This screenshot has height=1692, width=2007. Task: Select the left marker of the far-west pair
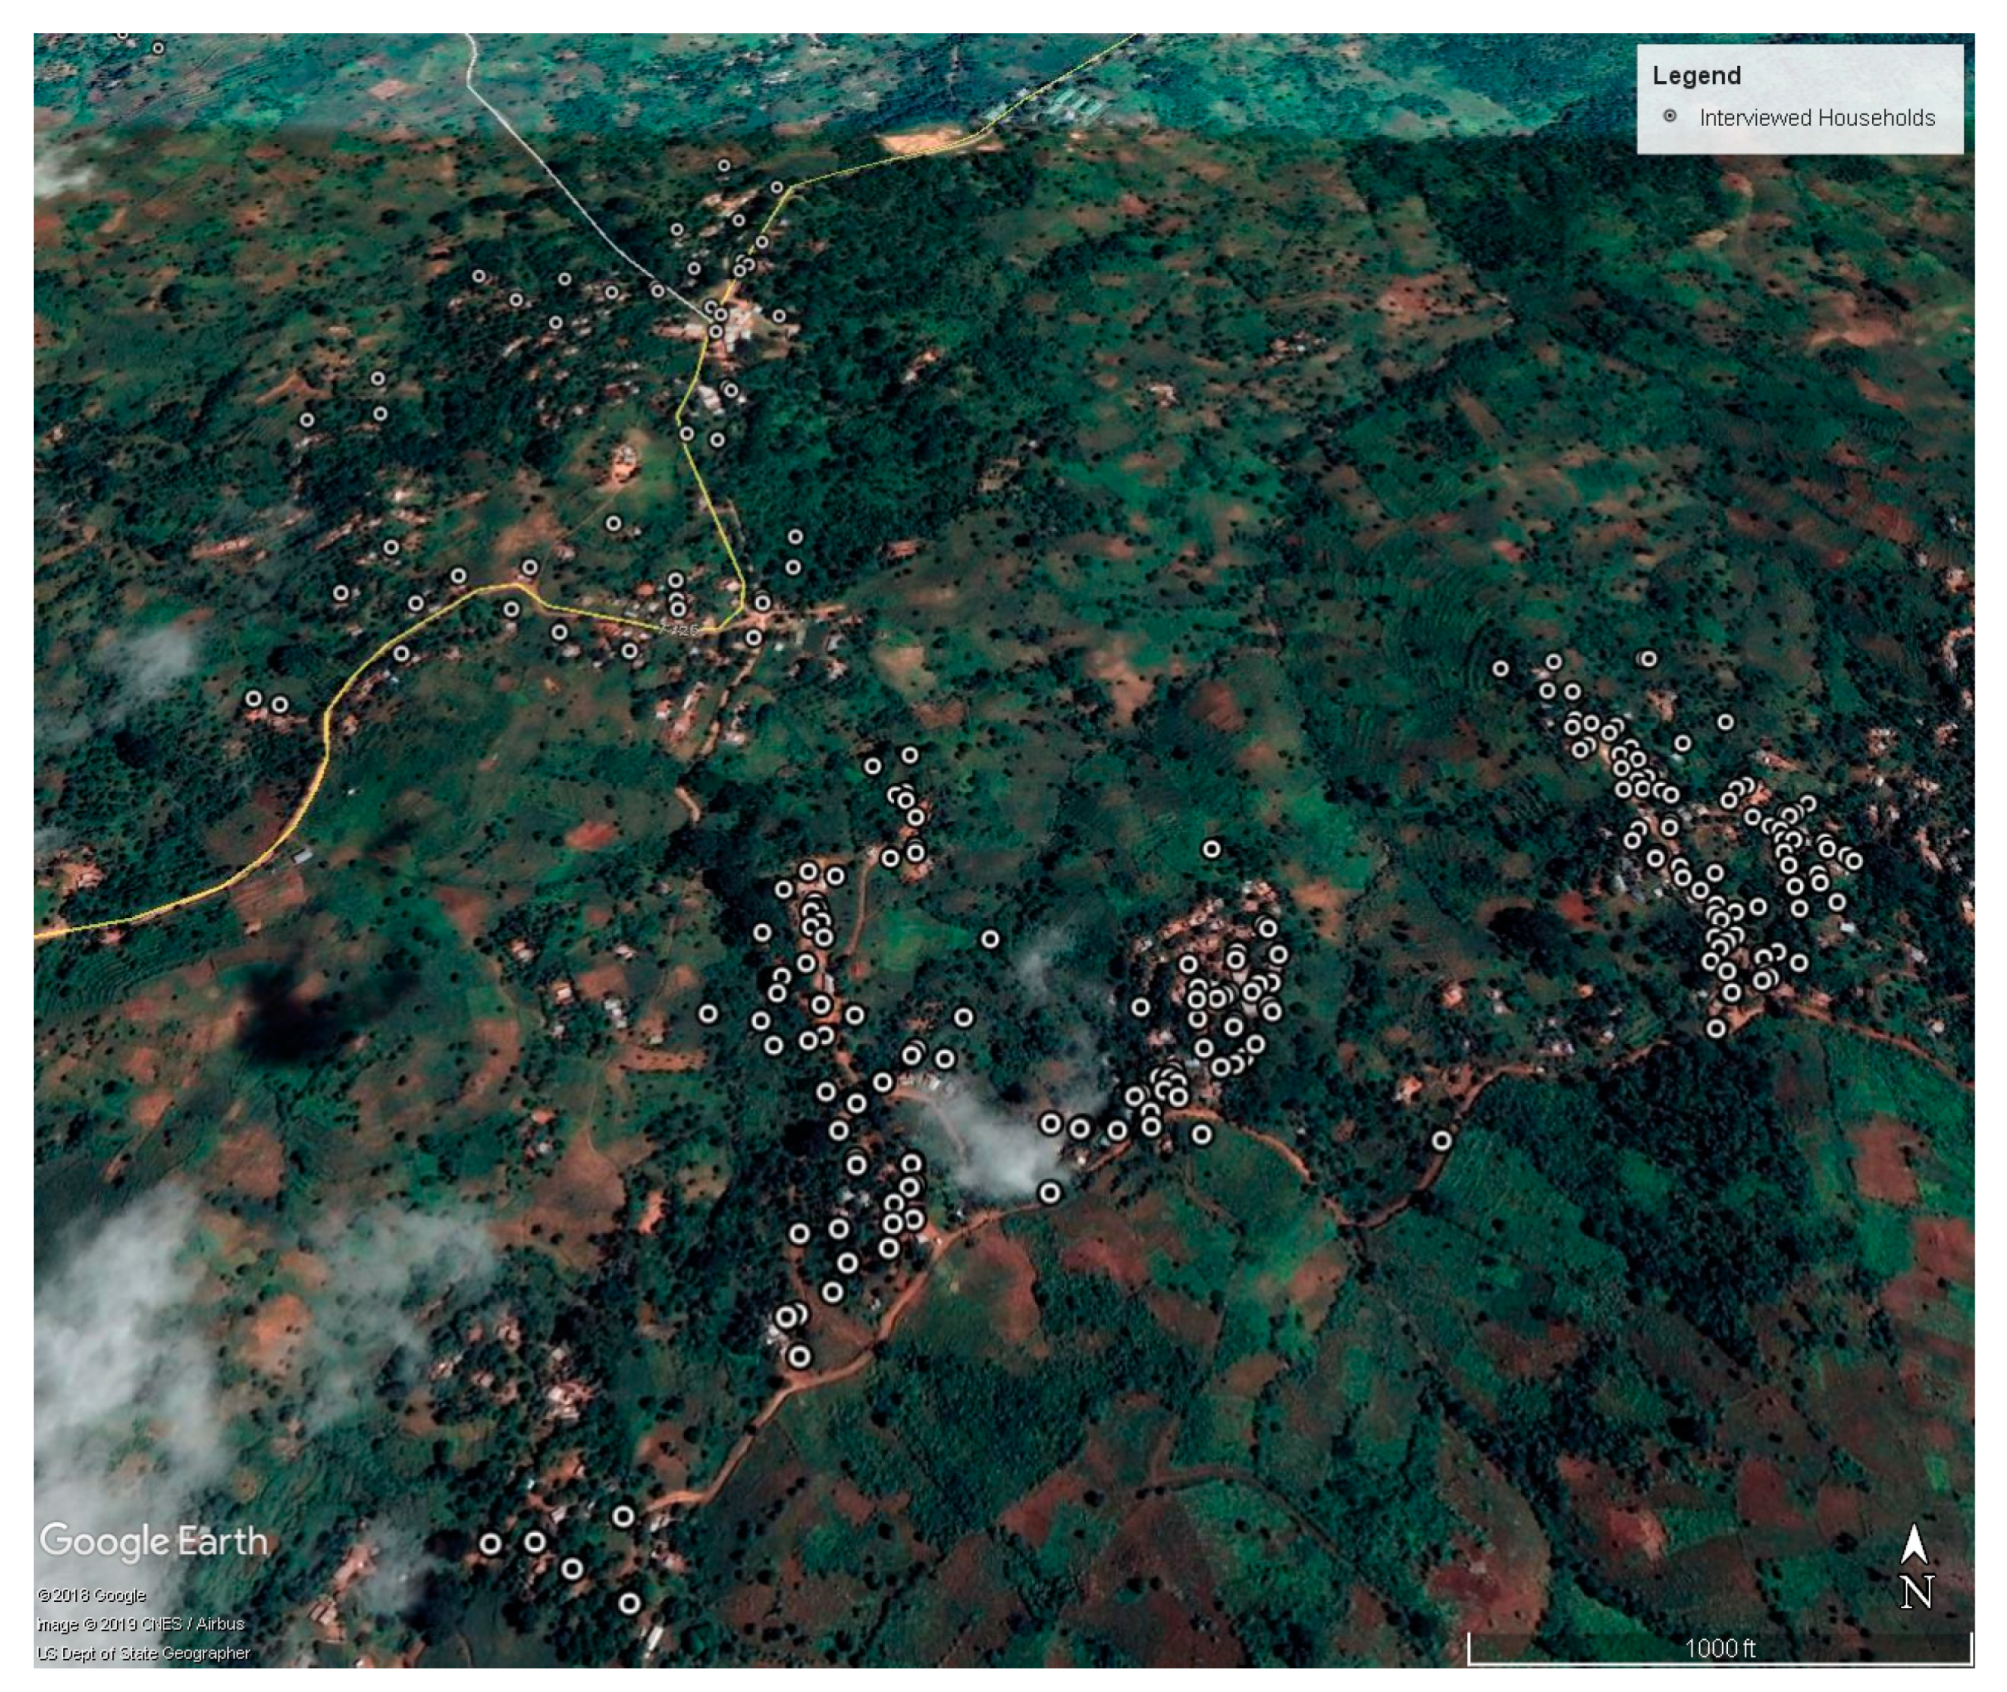pyautogui.click(x=254, y=699)
